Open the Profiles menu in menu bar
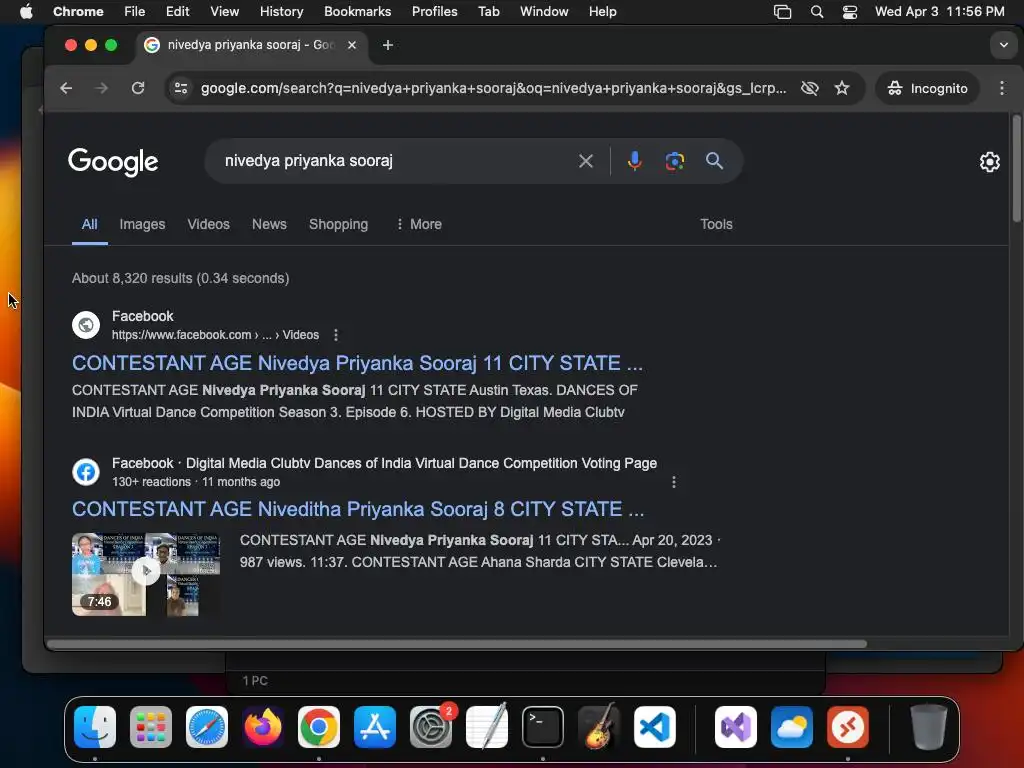This screenshot has width=1024, height=768. pos(434,12)
